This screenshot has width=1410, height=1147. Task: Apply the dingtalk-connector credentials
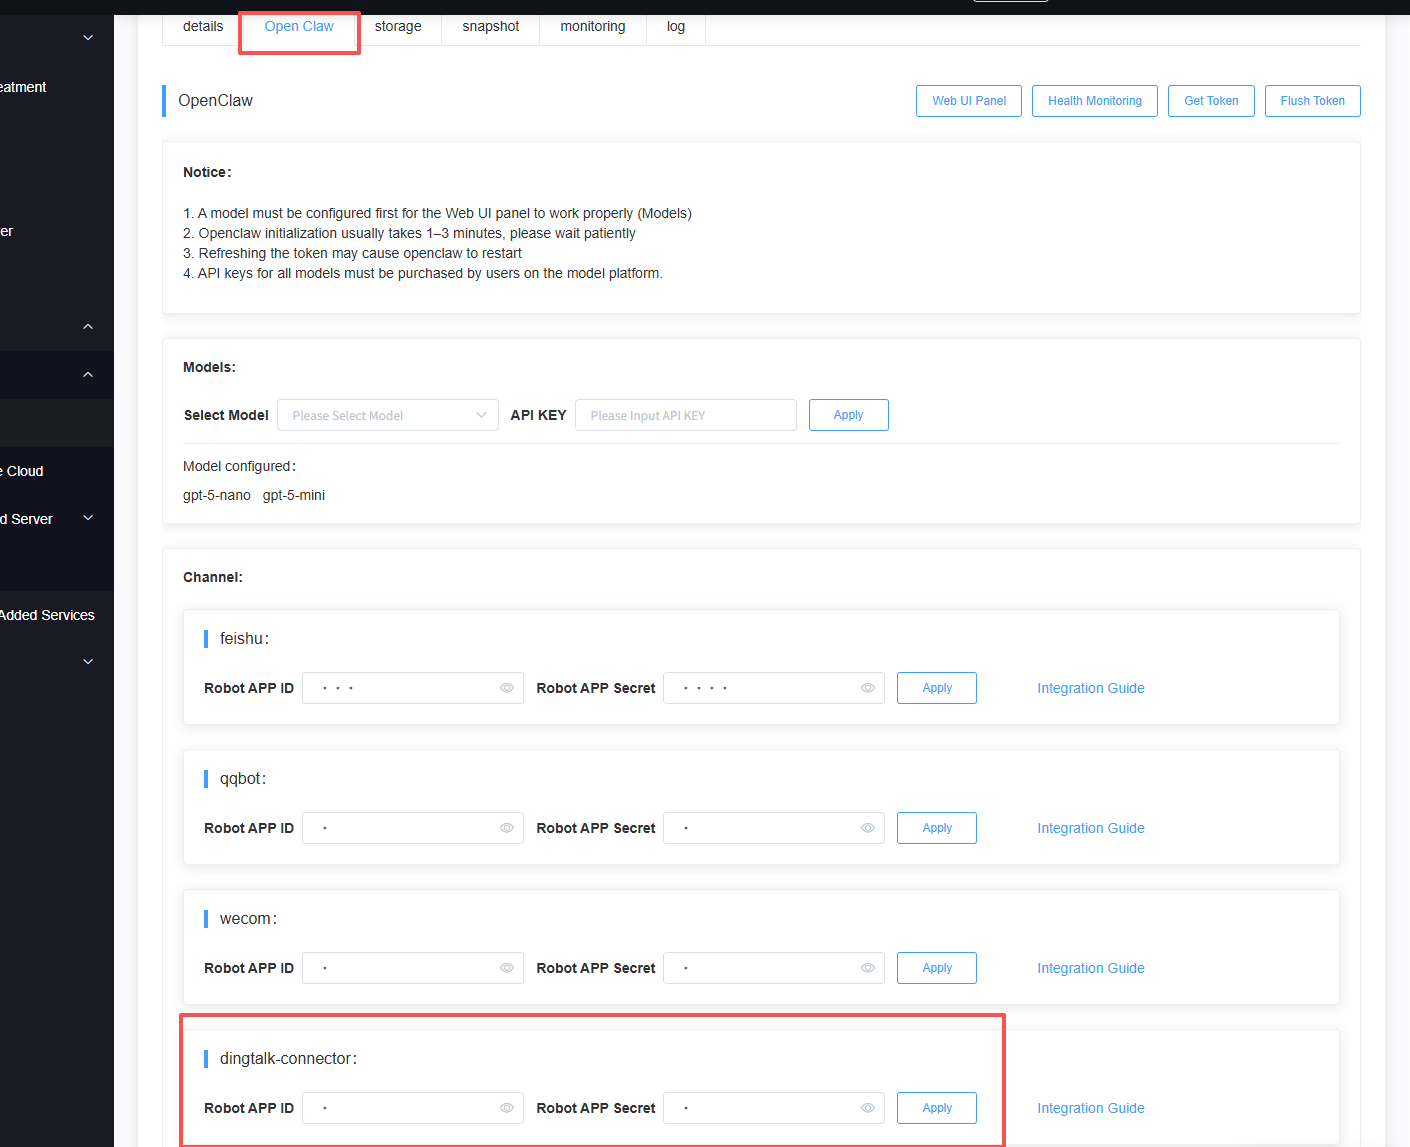(x=936, y=1108)
